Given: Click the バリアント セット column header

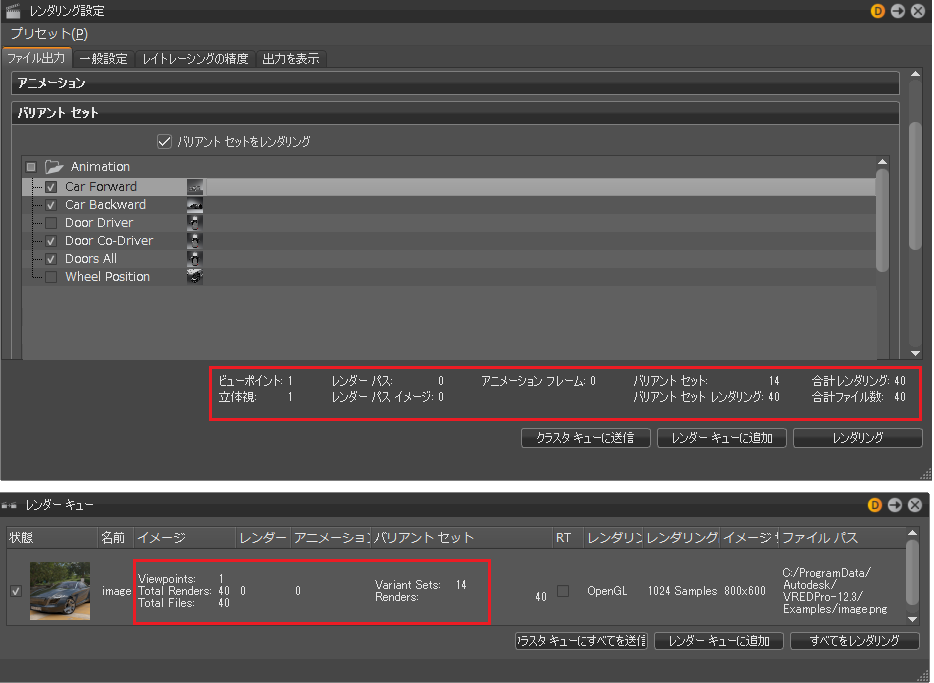Looking at the screenshot, I should pyautogui.click(x=462, y=538).
